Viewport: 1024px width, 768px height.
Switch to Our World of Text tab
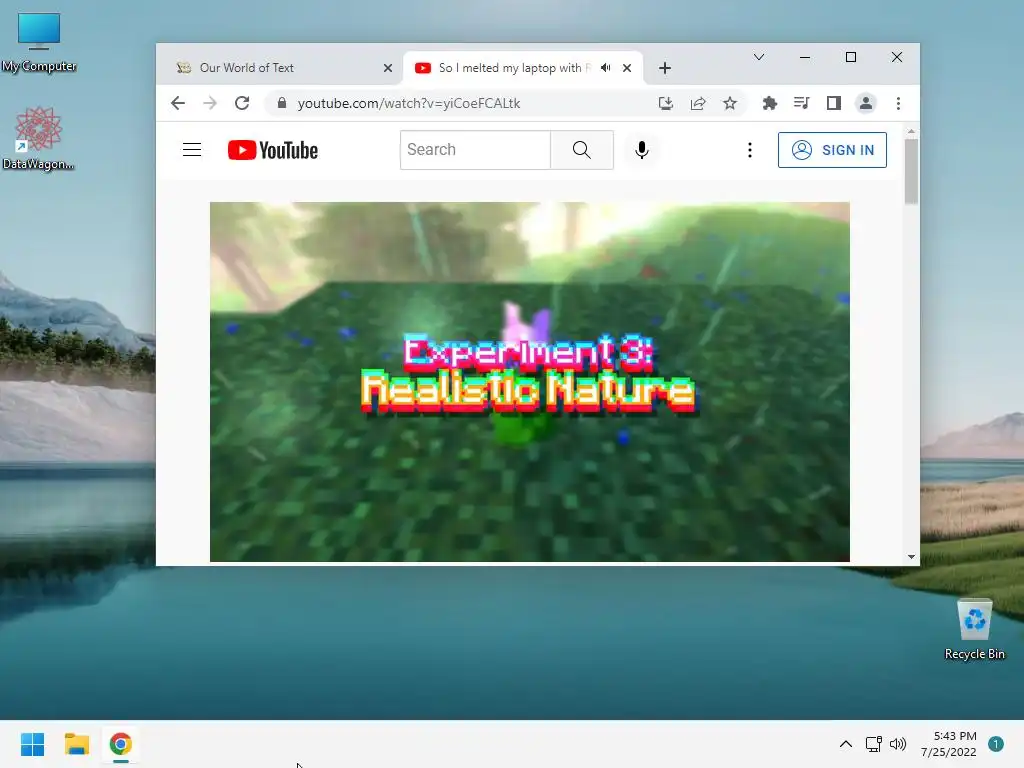pyautogui.click(x=281, y=68)
